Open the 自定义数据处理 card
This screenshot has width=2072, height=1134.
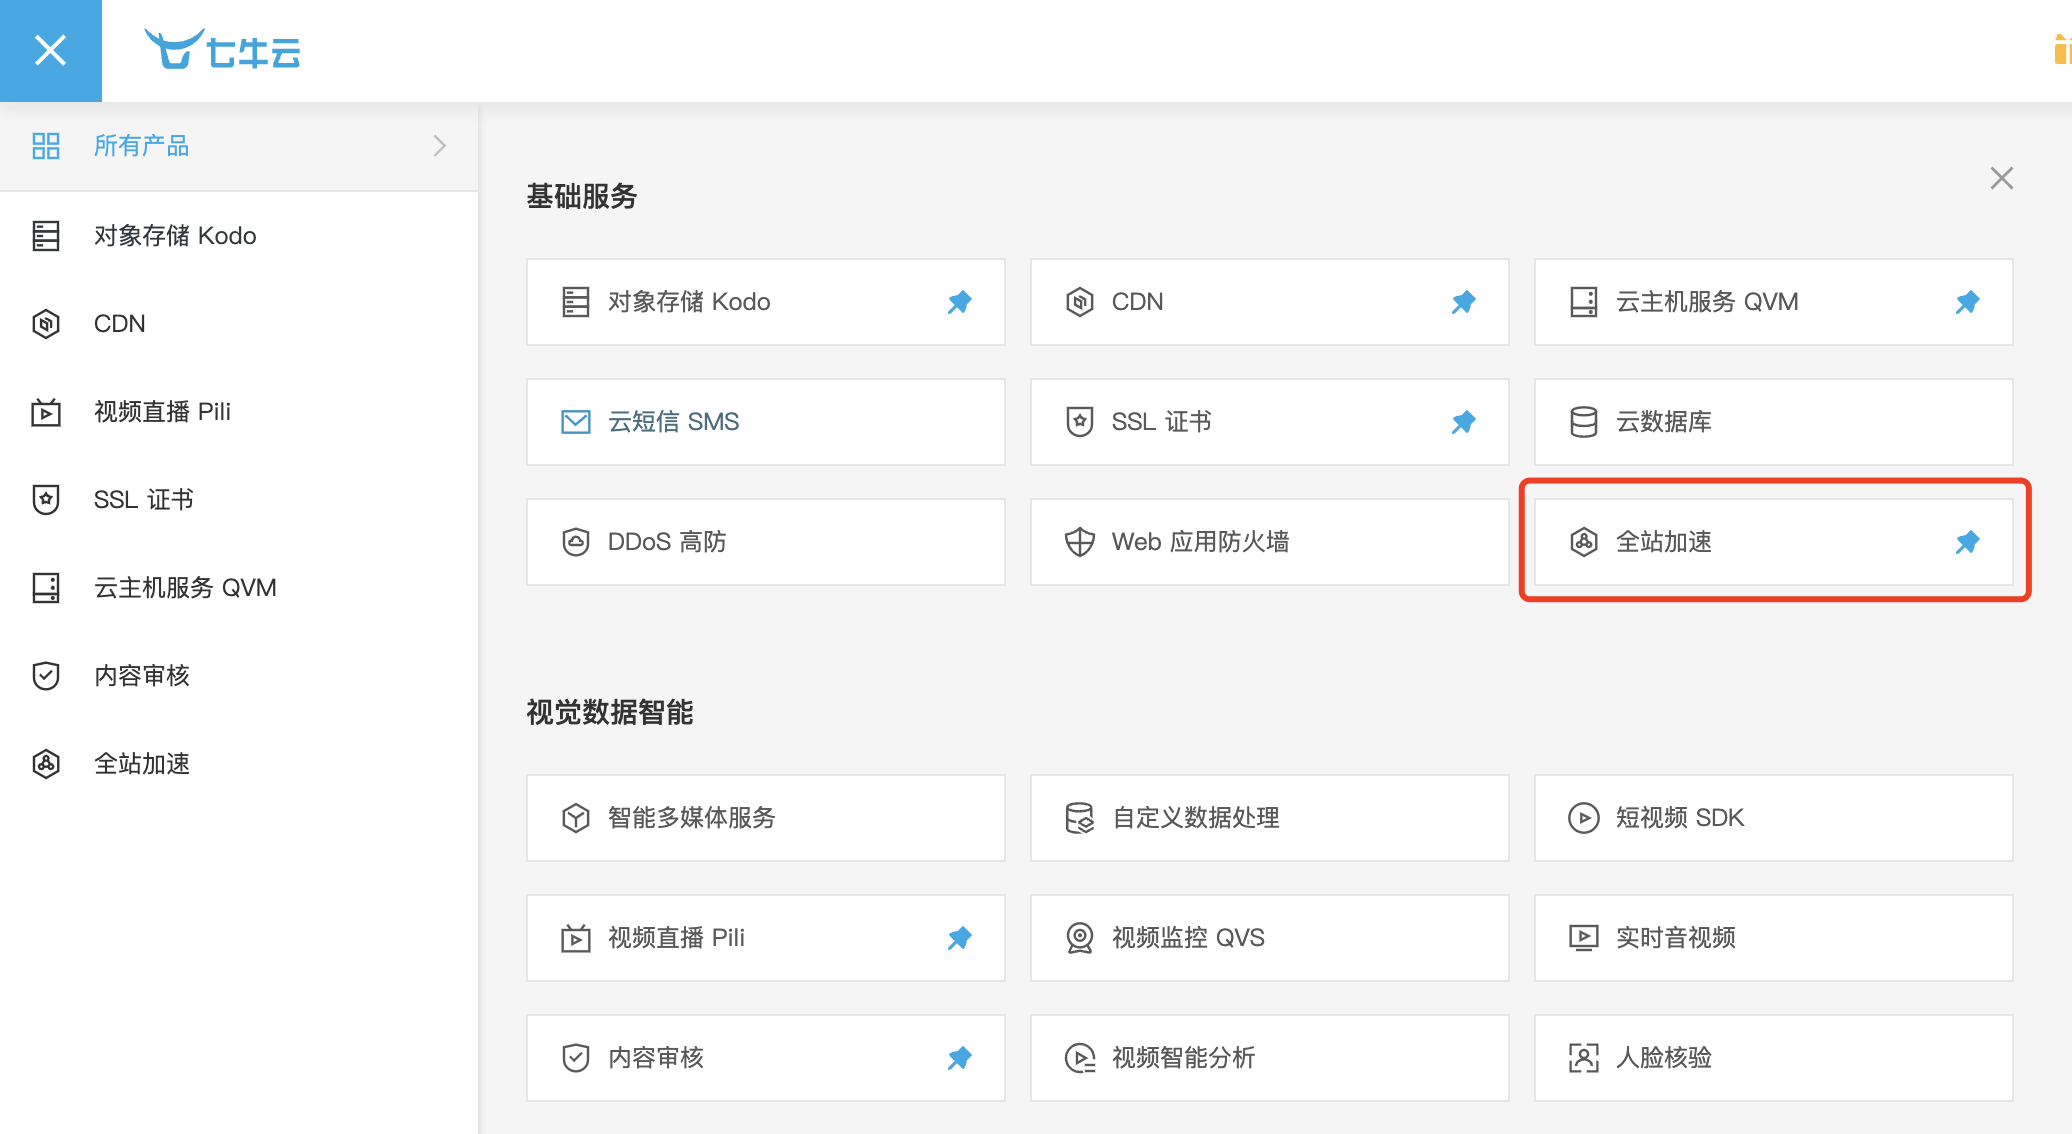(x=1270, y=818)
